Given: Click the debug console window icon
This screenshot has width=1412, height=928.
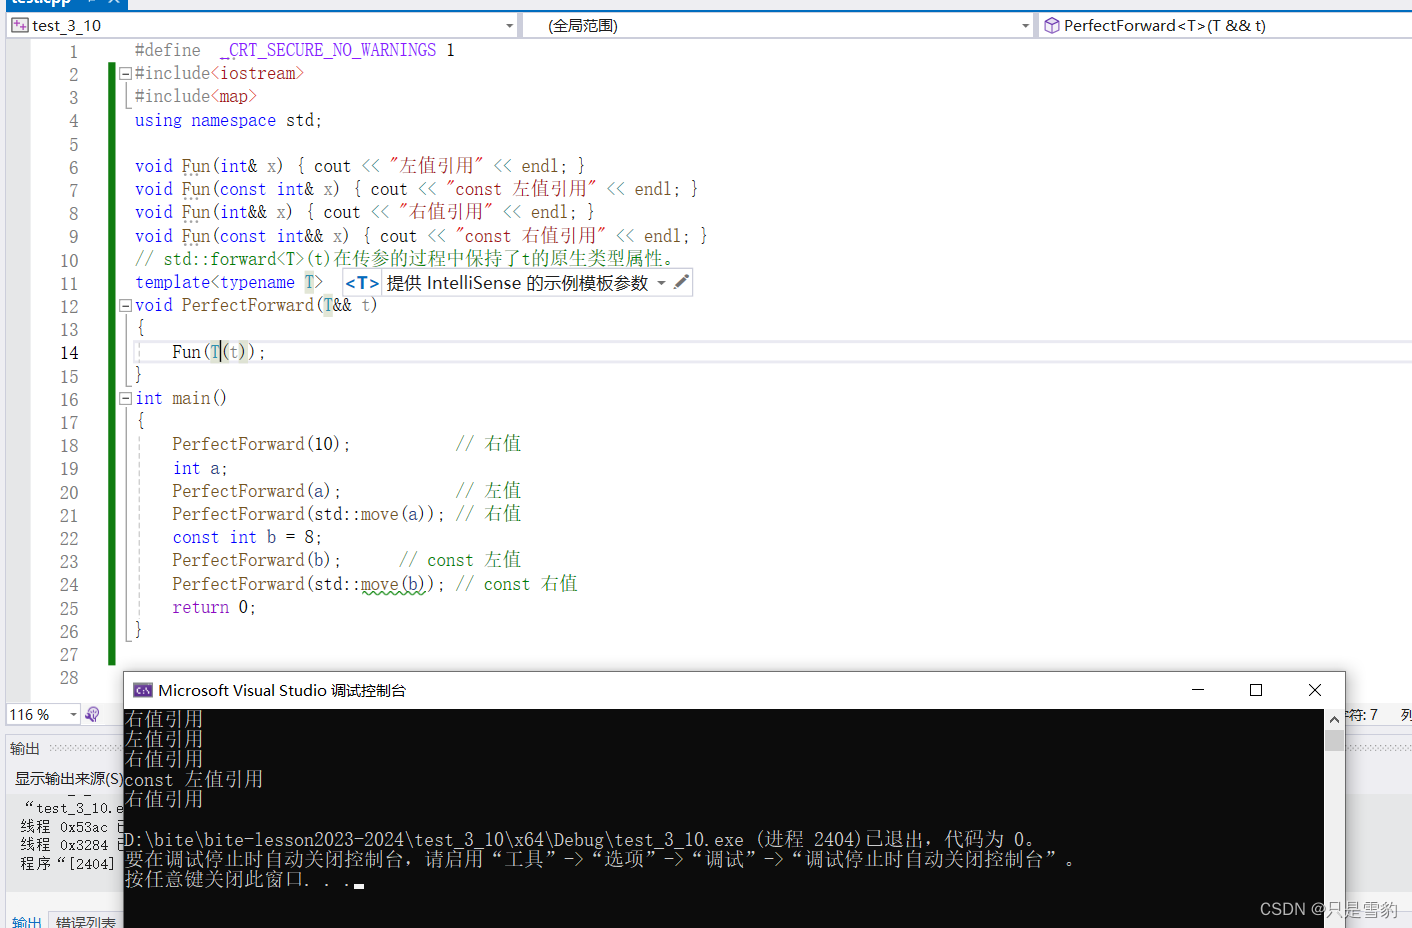Looking at the screenshot, I should (x=143, y=690).
